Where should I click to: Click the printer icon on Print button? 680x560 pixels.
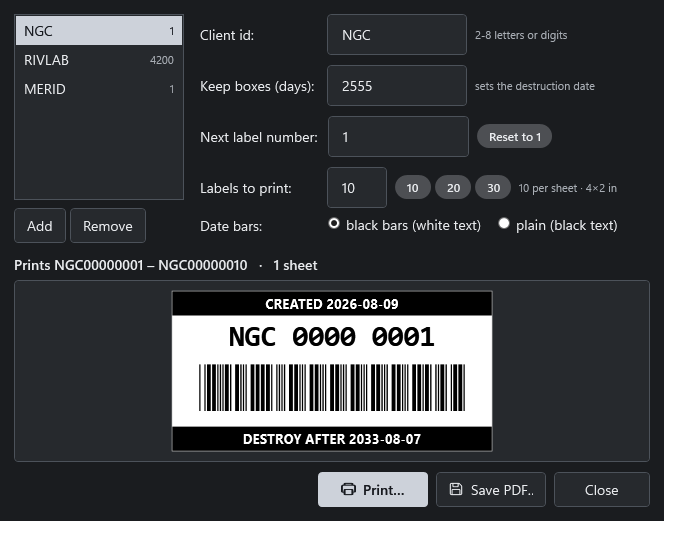(348, 489)
